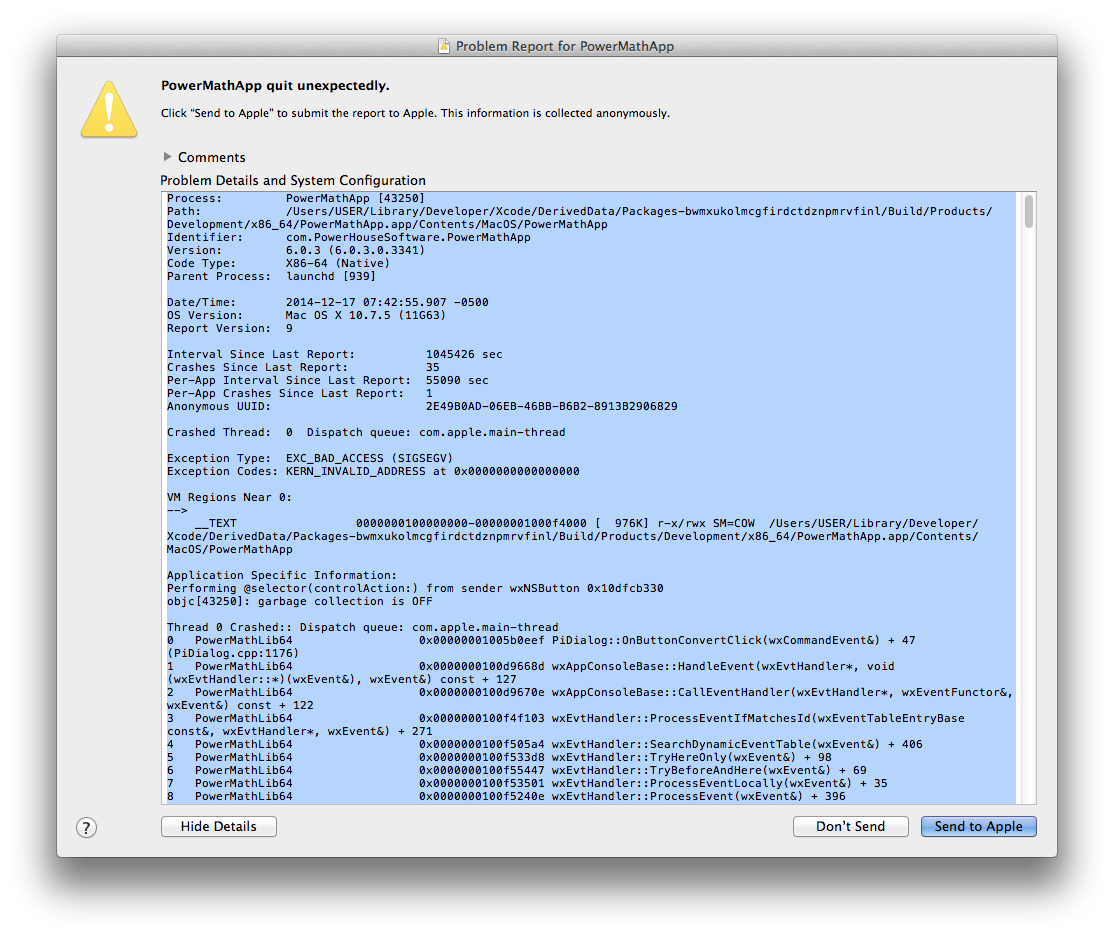Click the 'Problem Report for PowerMathApp' window title

click(565, 46)
